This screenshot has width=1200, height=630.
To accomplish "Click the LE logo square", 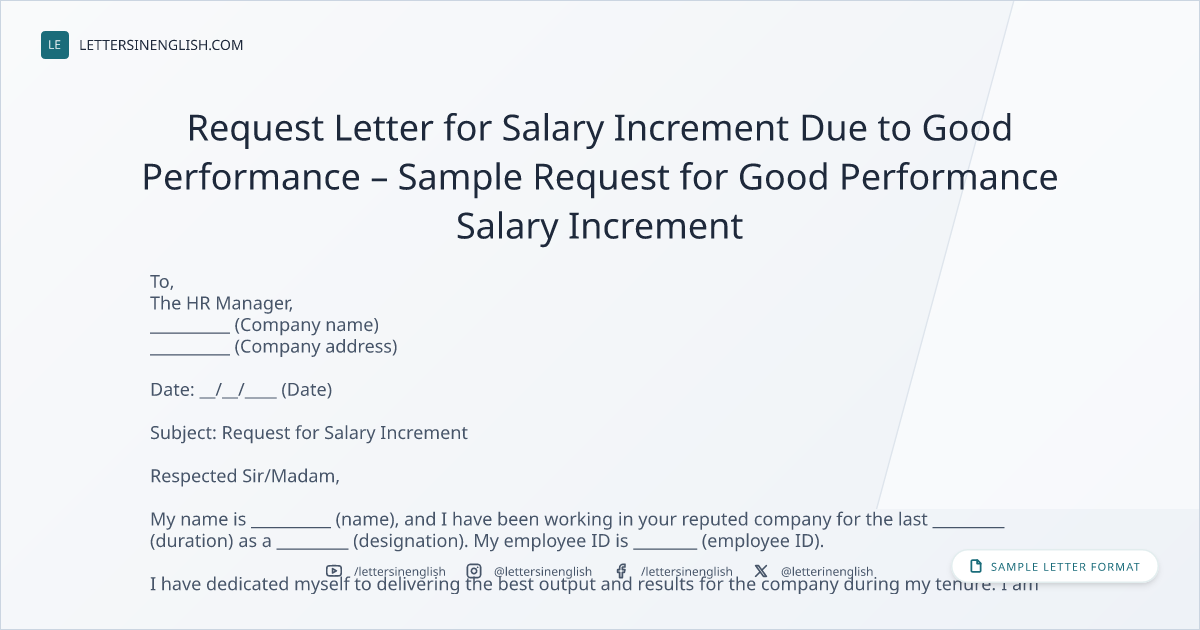I will pyautogui.click(x=55, y=45).
